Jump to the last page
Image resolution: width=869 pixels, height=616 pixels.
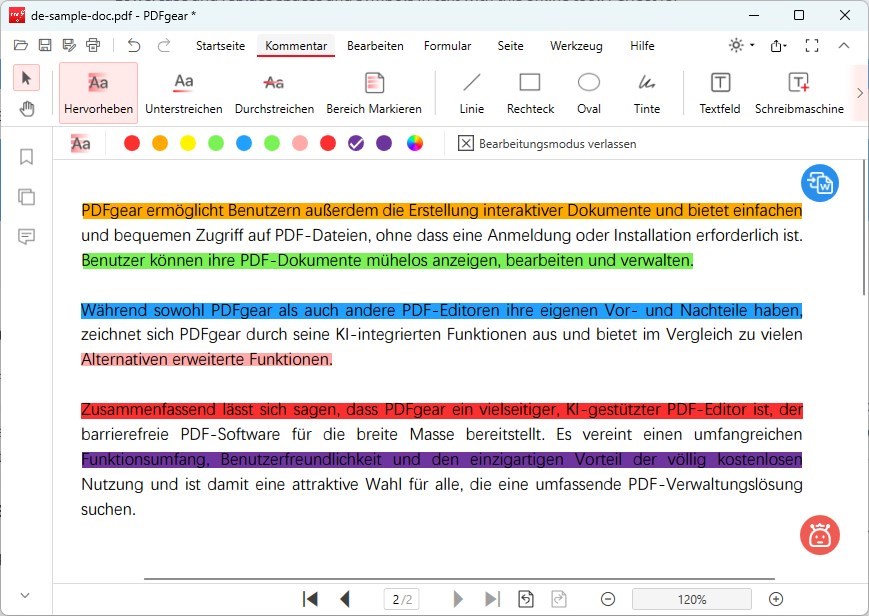tap(492, 599)
